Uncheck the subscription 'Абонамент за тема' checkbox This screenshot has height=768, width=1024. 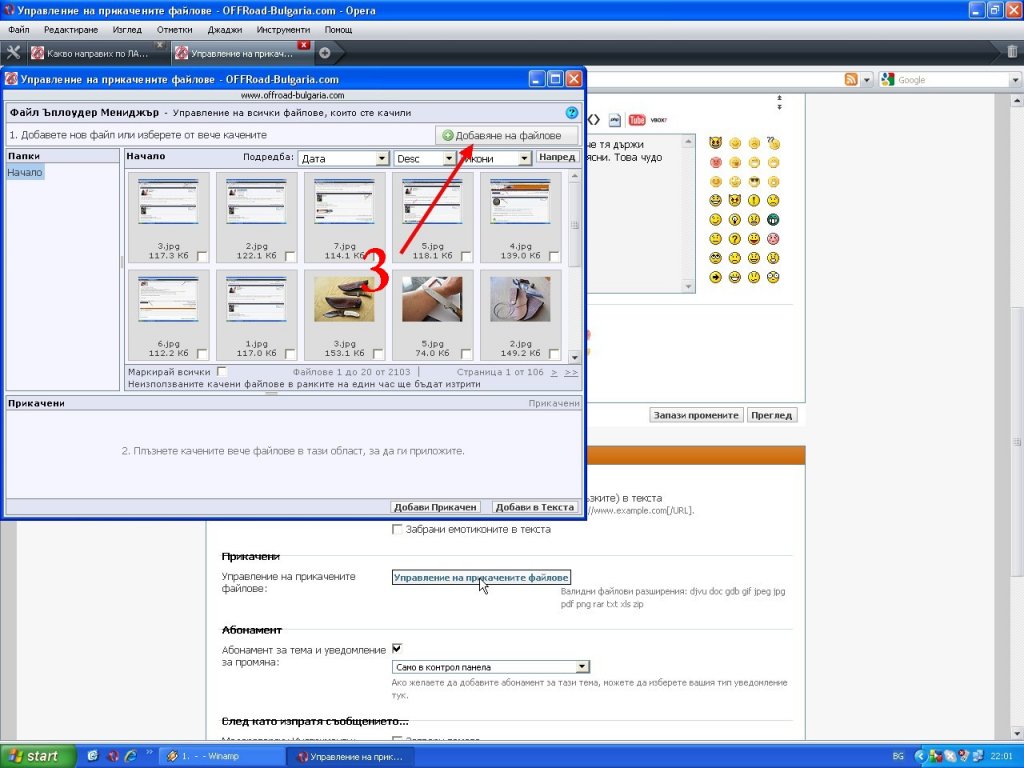(x=397, y=648)
